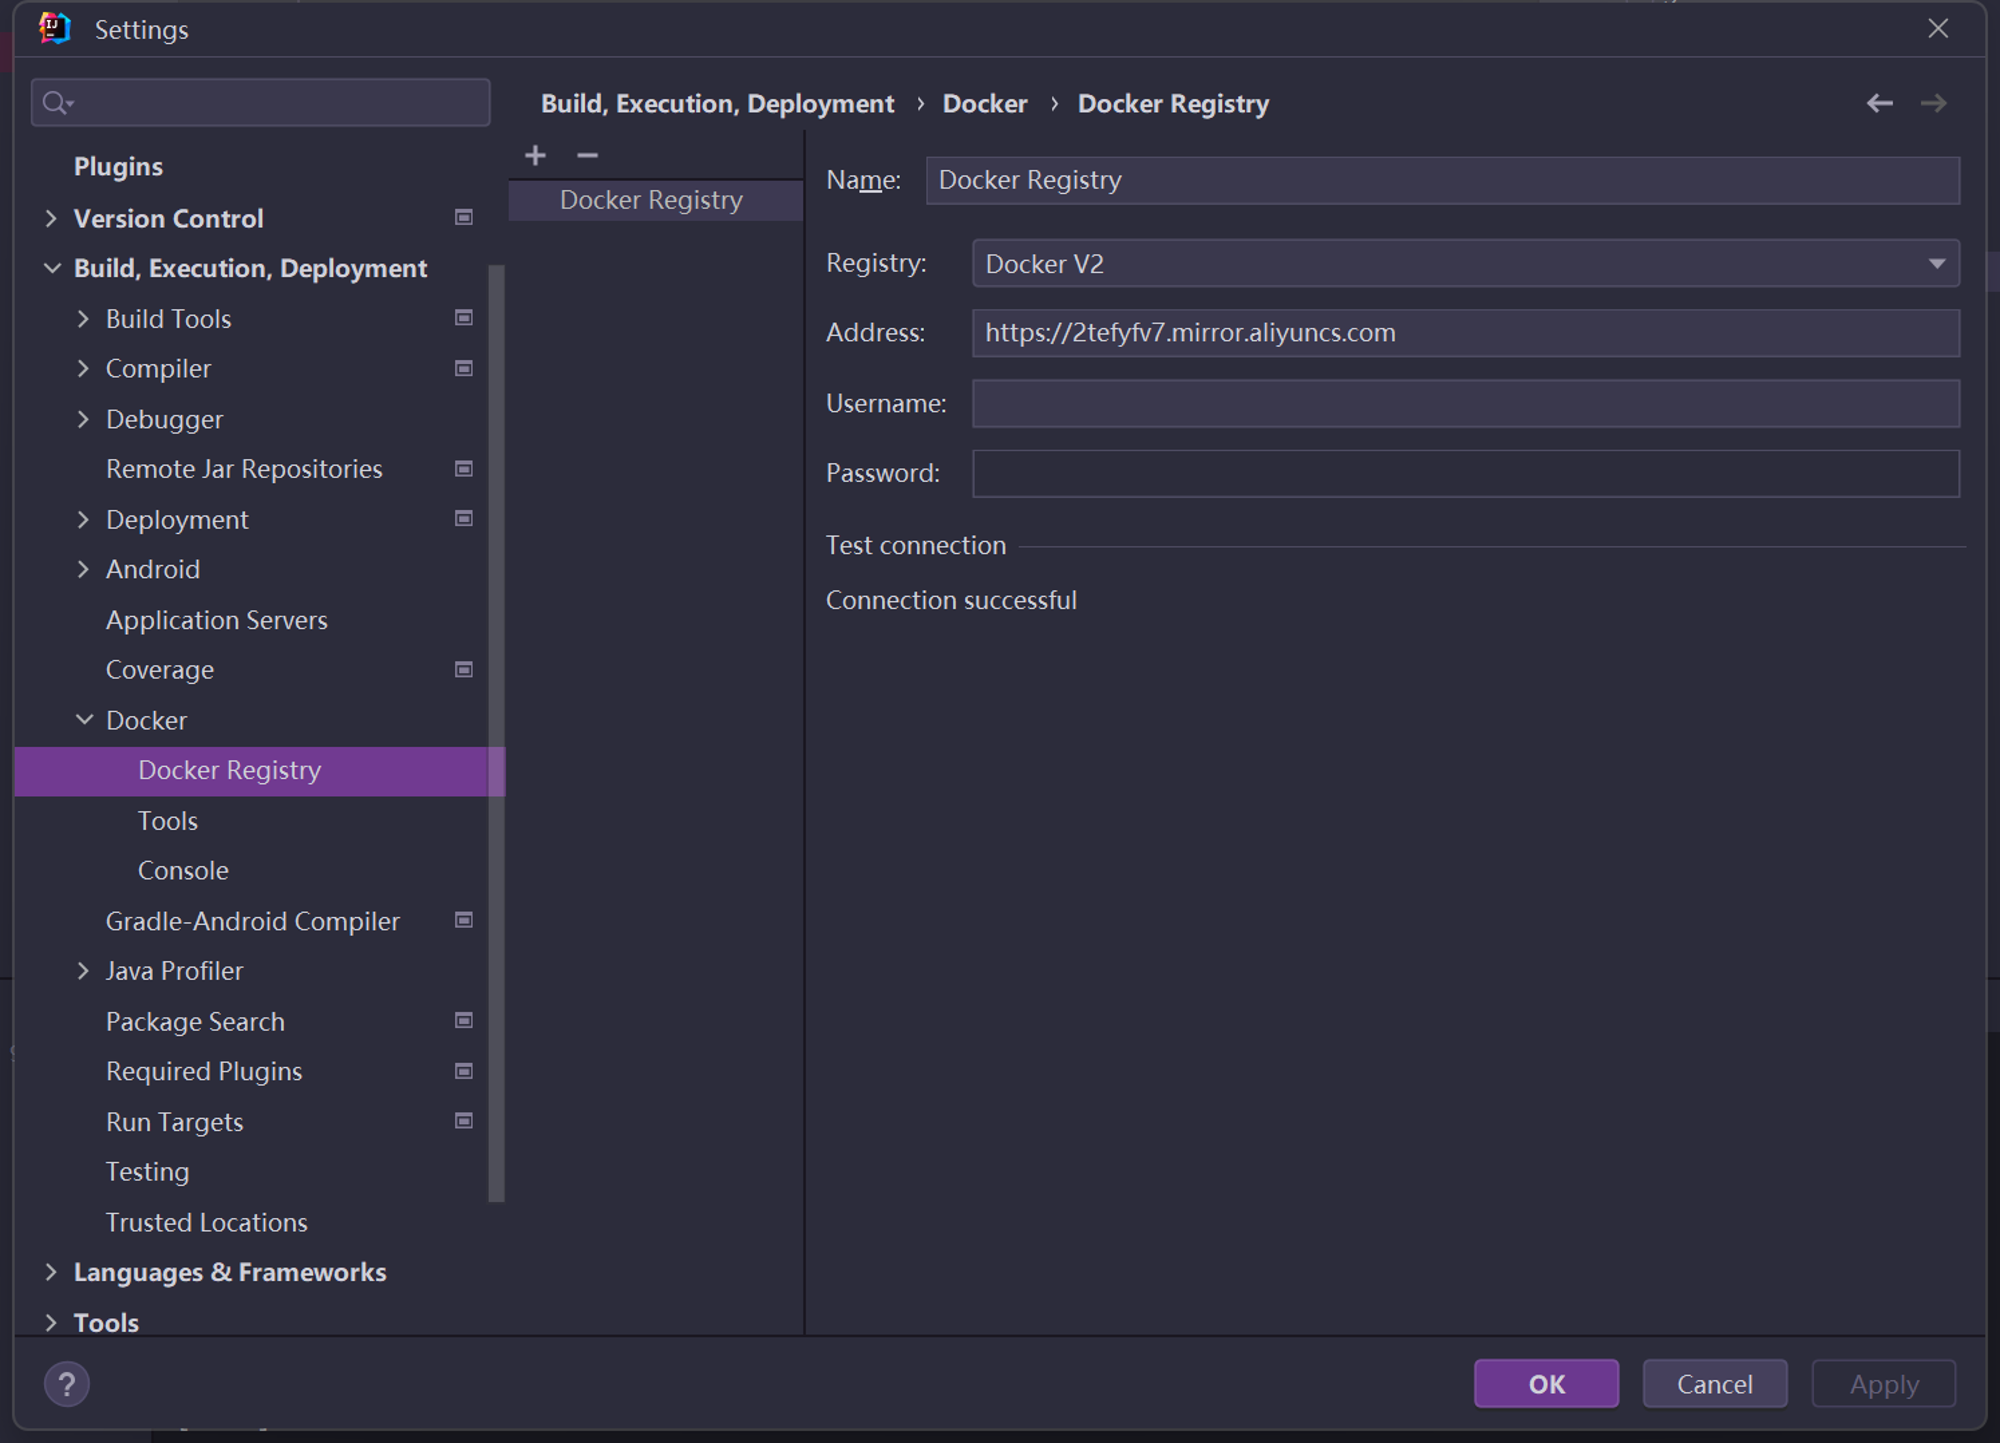This screenshot has height=1443, width=2000.
Task: Select Plugins in settings tree
Action: (118, 166)
